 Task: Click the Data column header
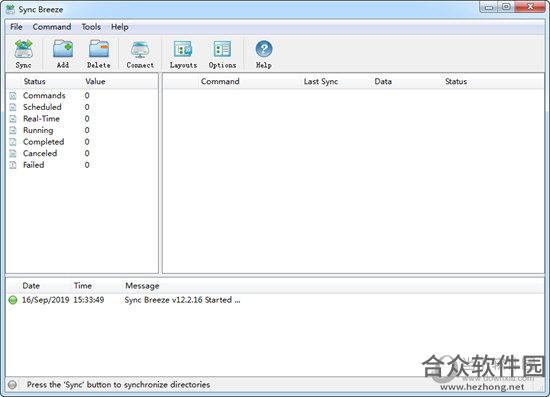coord(383,81)
